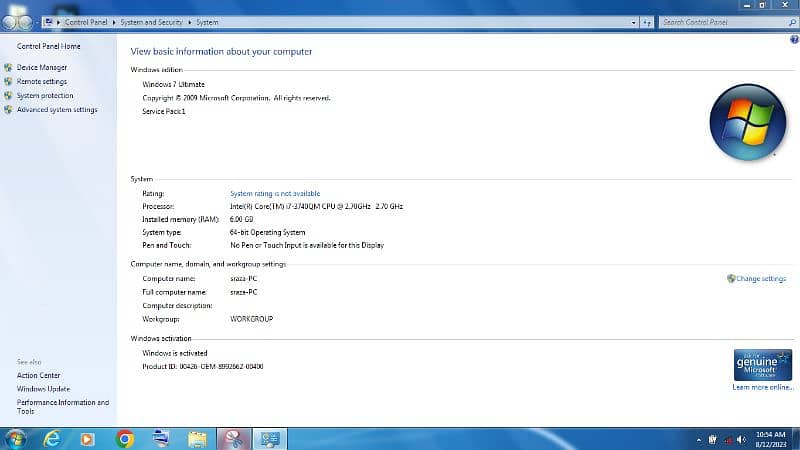The height and width of the screenshot is (450, 800).
Task: Click the Remote settings shield icon
Action: pos(9,82)
